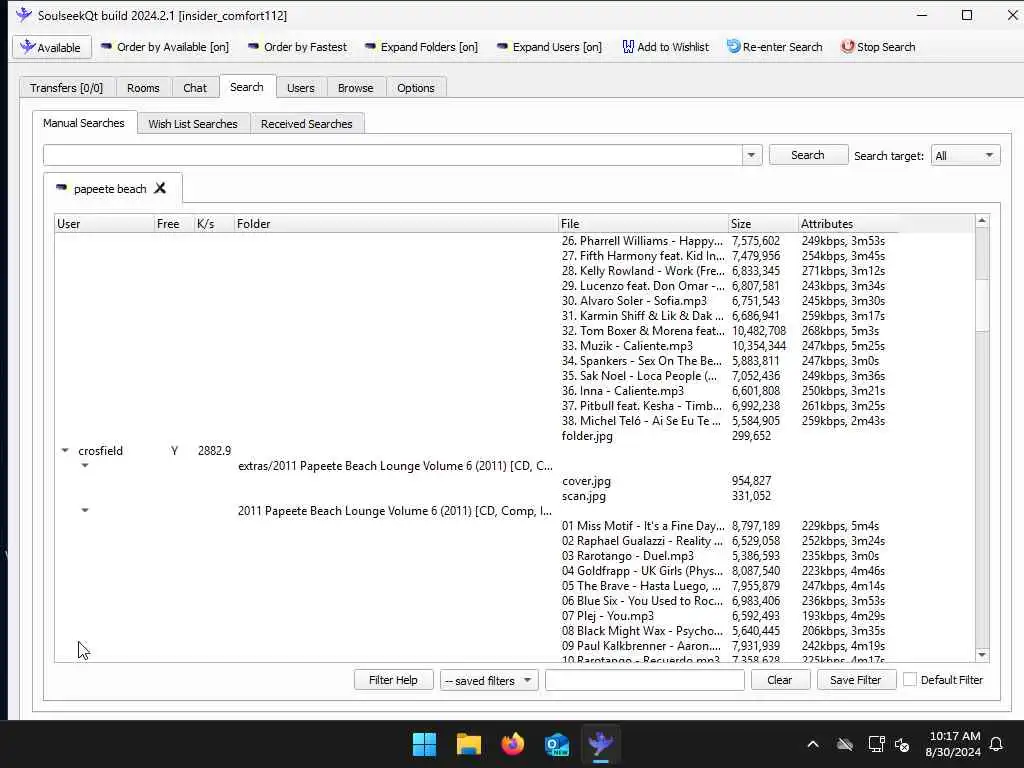Click the Filter Help button

pyautogui.click(x=393, y=680)
